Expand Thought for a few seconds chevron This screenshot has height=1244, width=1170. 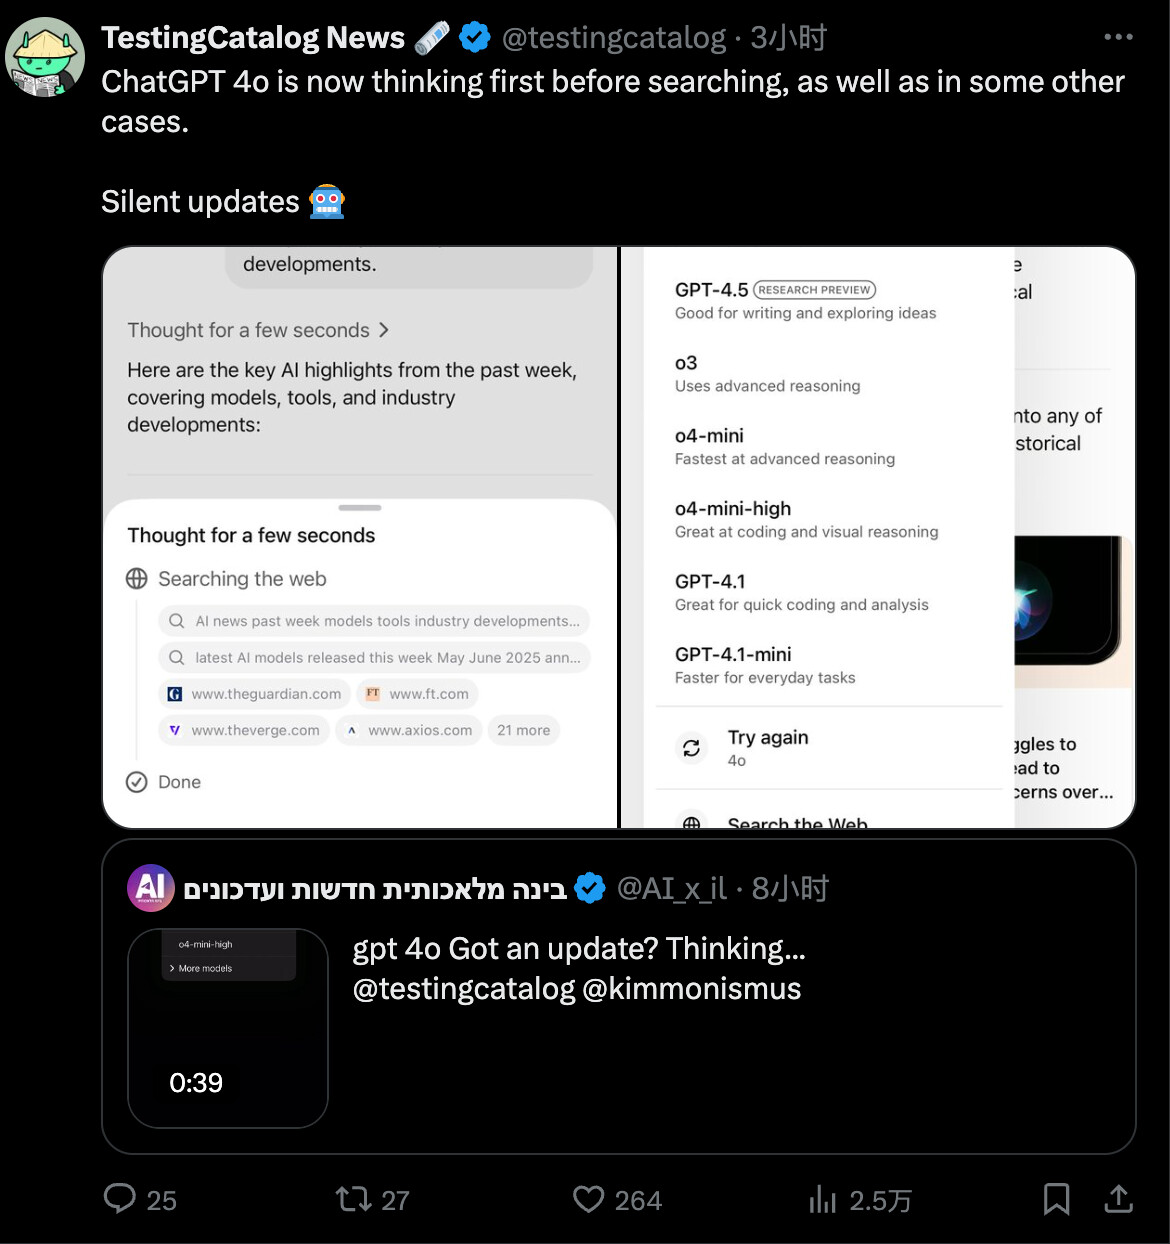coord(383,330)
